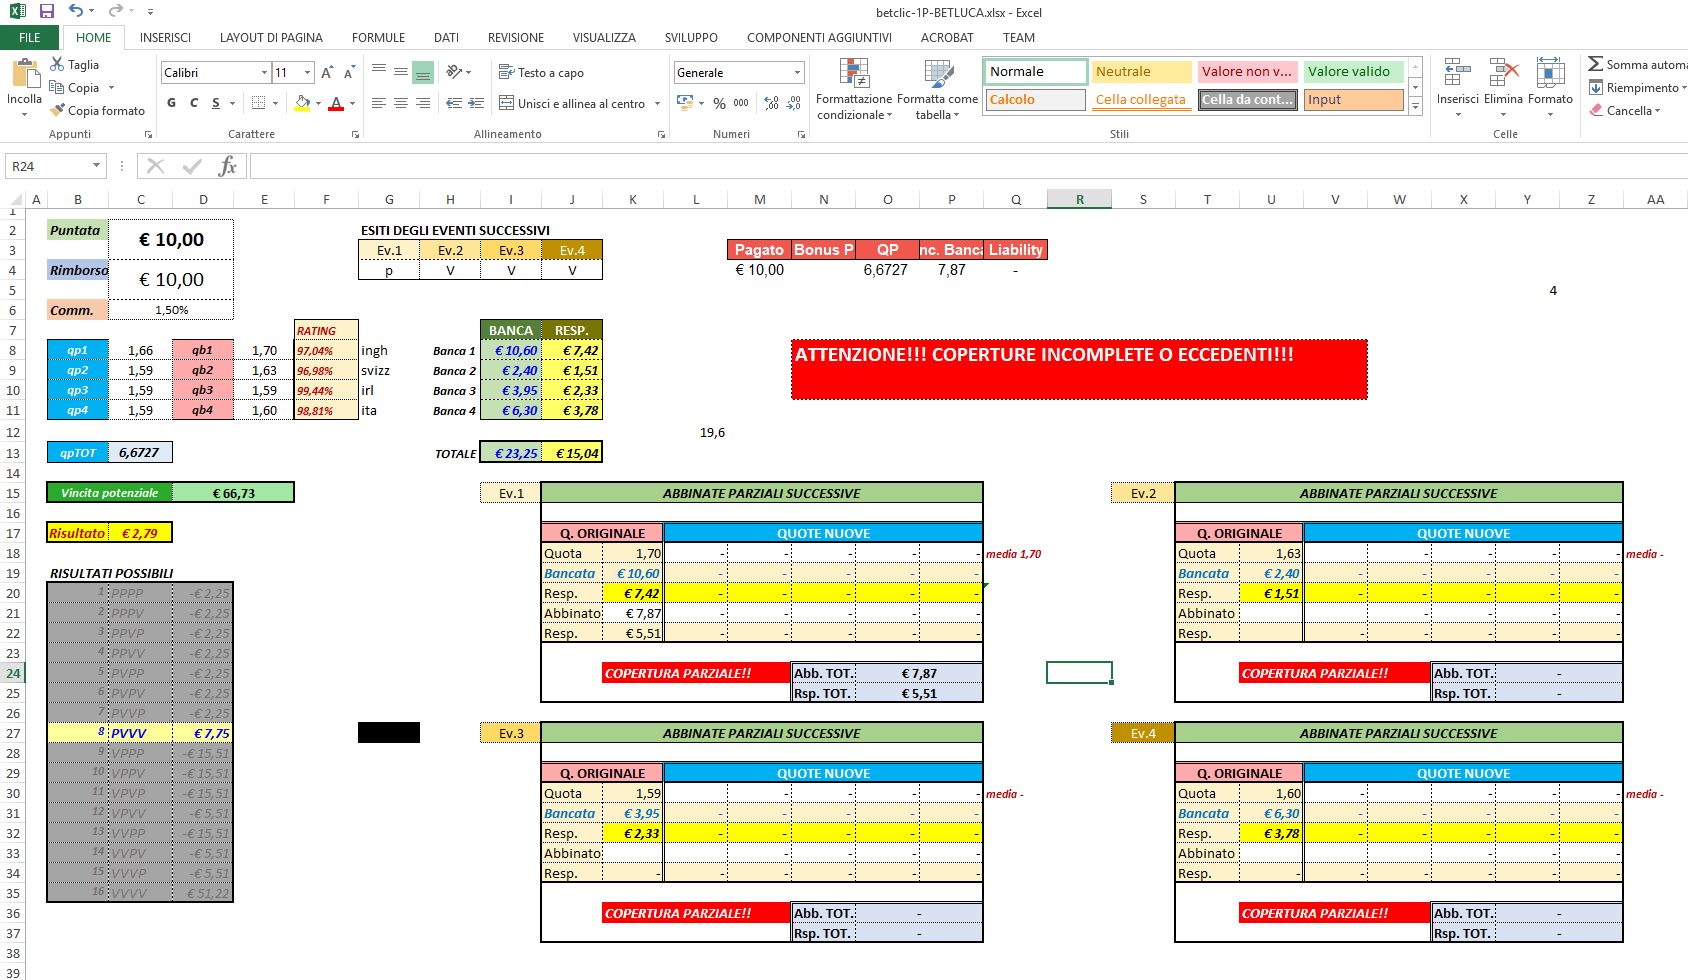Click the orientation icon
Screen dimensions: 1688x980
coord(454,71)
